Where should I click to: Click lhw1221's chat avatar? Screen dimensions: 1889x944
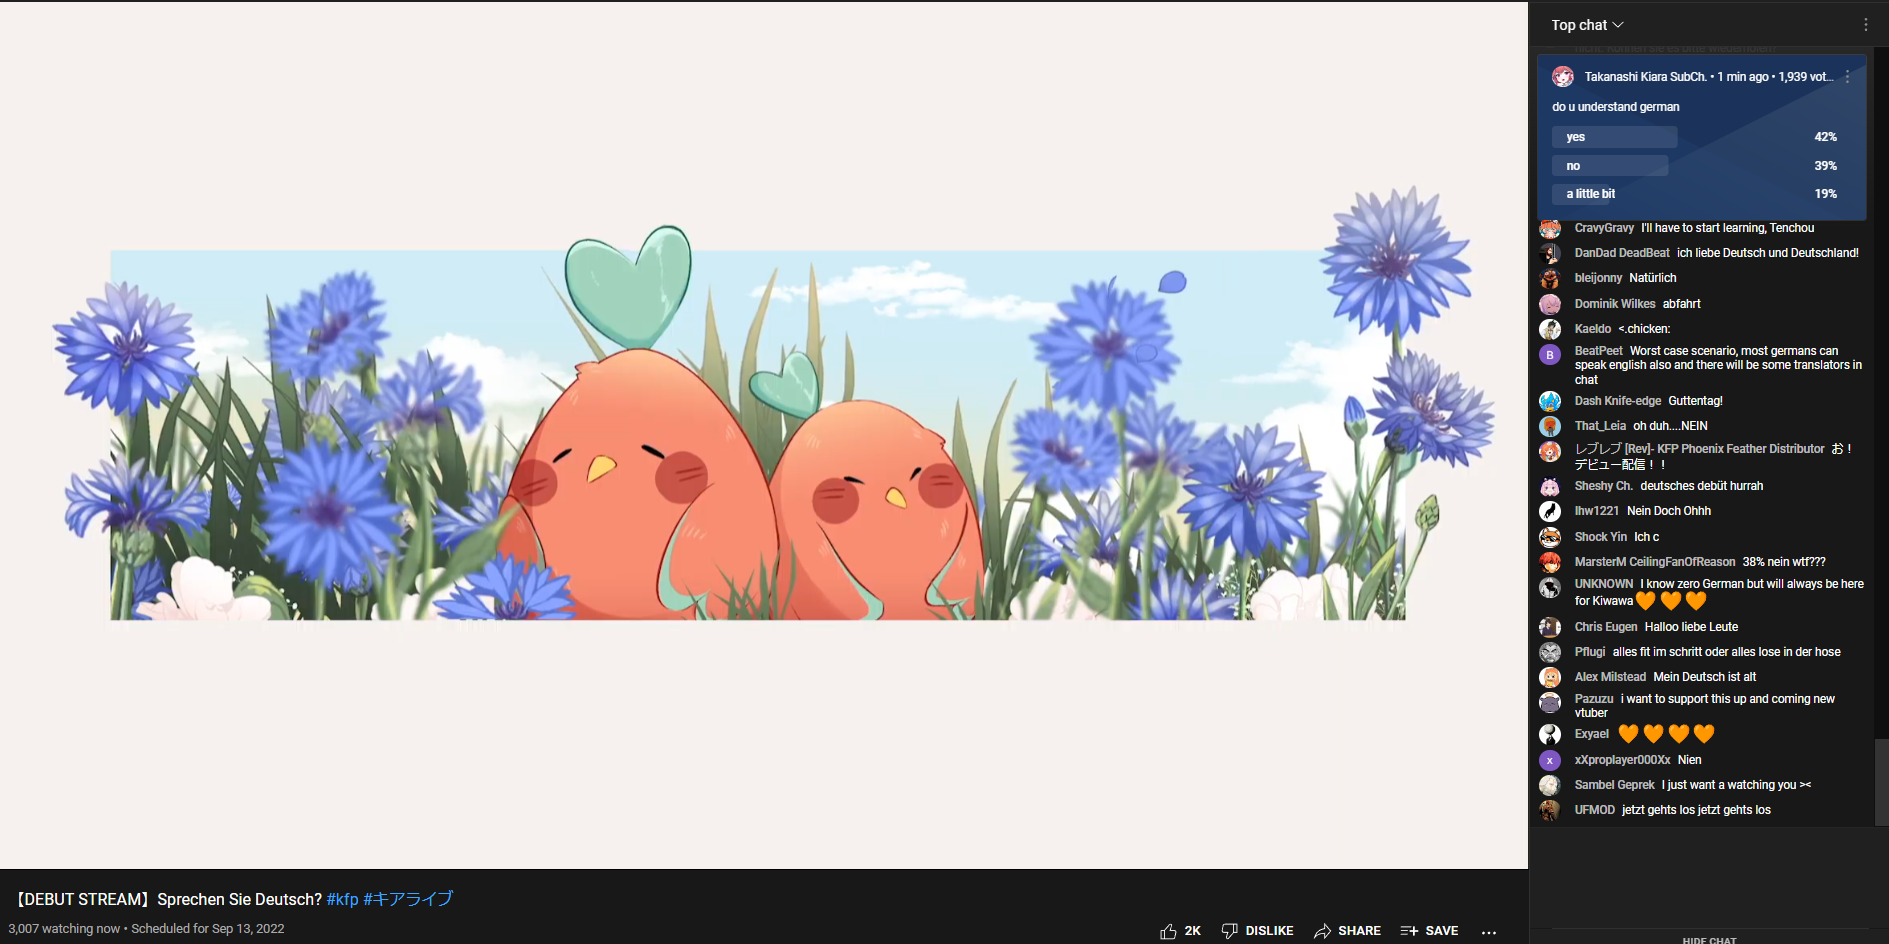1550,512
